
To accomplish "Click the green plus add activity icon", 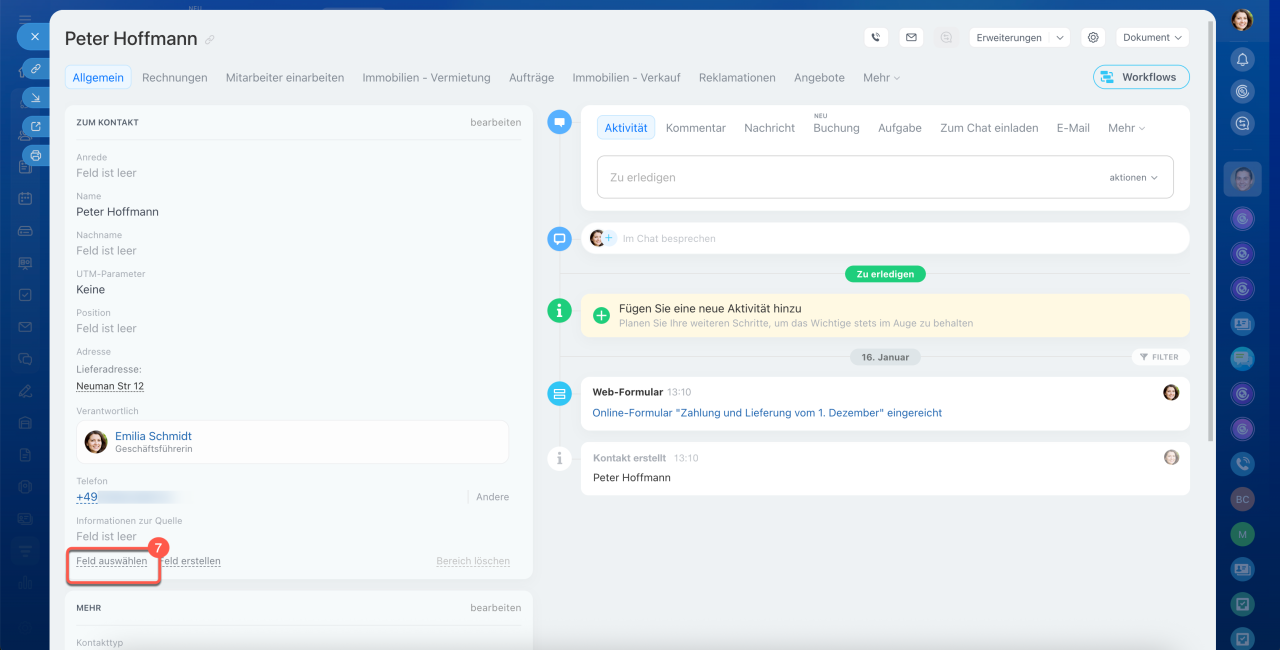I will 601,315.
